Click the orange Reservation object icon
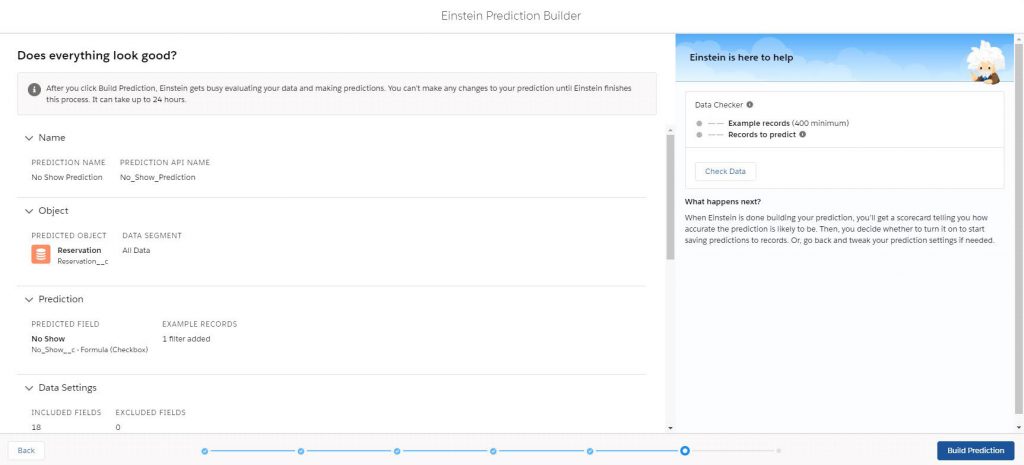The width and height of the screenshot is (1024, 465). [42, 254]
